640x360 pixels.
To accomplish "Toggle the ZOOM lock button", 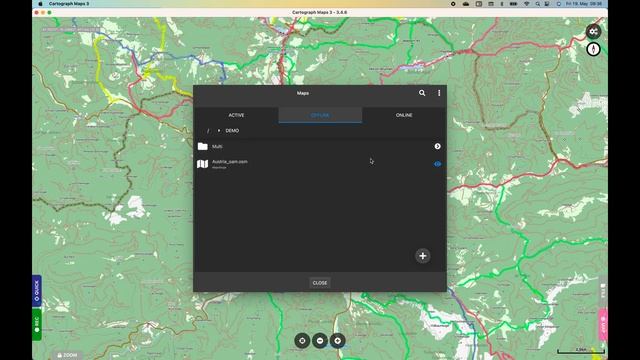I will coord(67,356).
